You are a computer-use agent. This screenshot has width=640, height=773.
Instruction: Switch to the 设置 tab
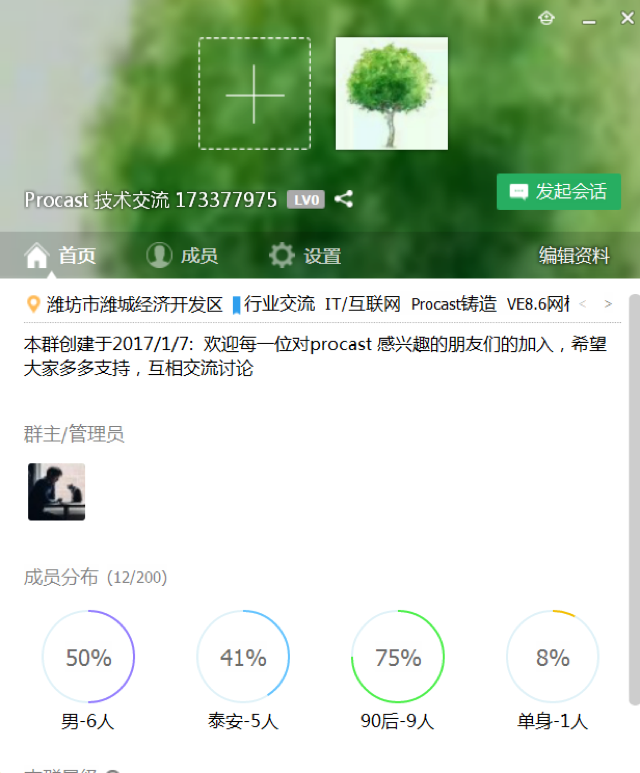[305, 256]
